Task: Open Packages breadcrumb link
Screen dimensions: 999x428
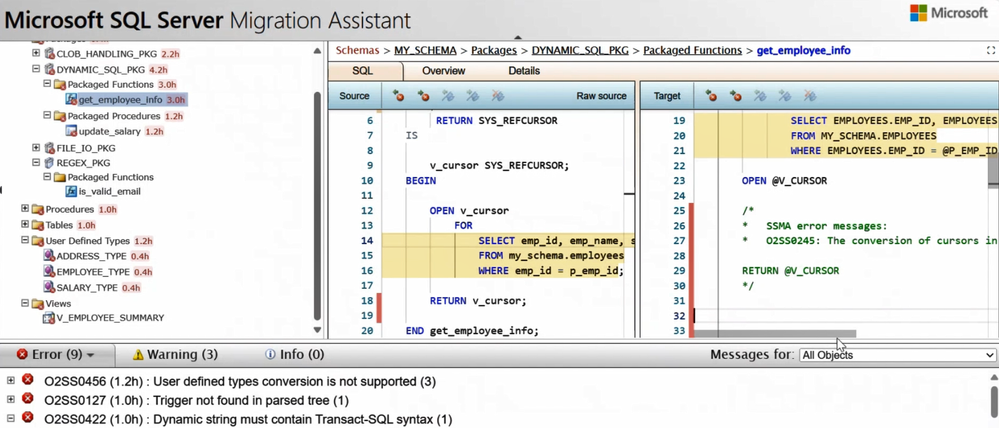Action: [494, 50]
